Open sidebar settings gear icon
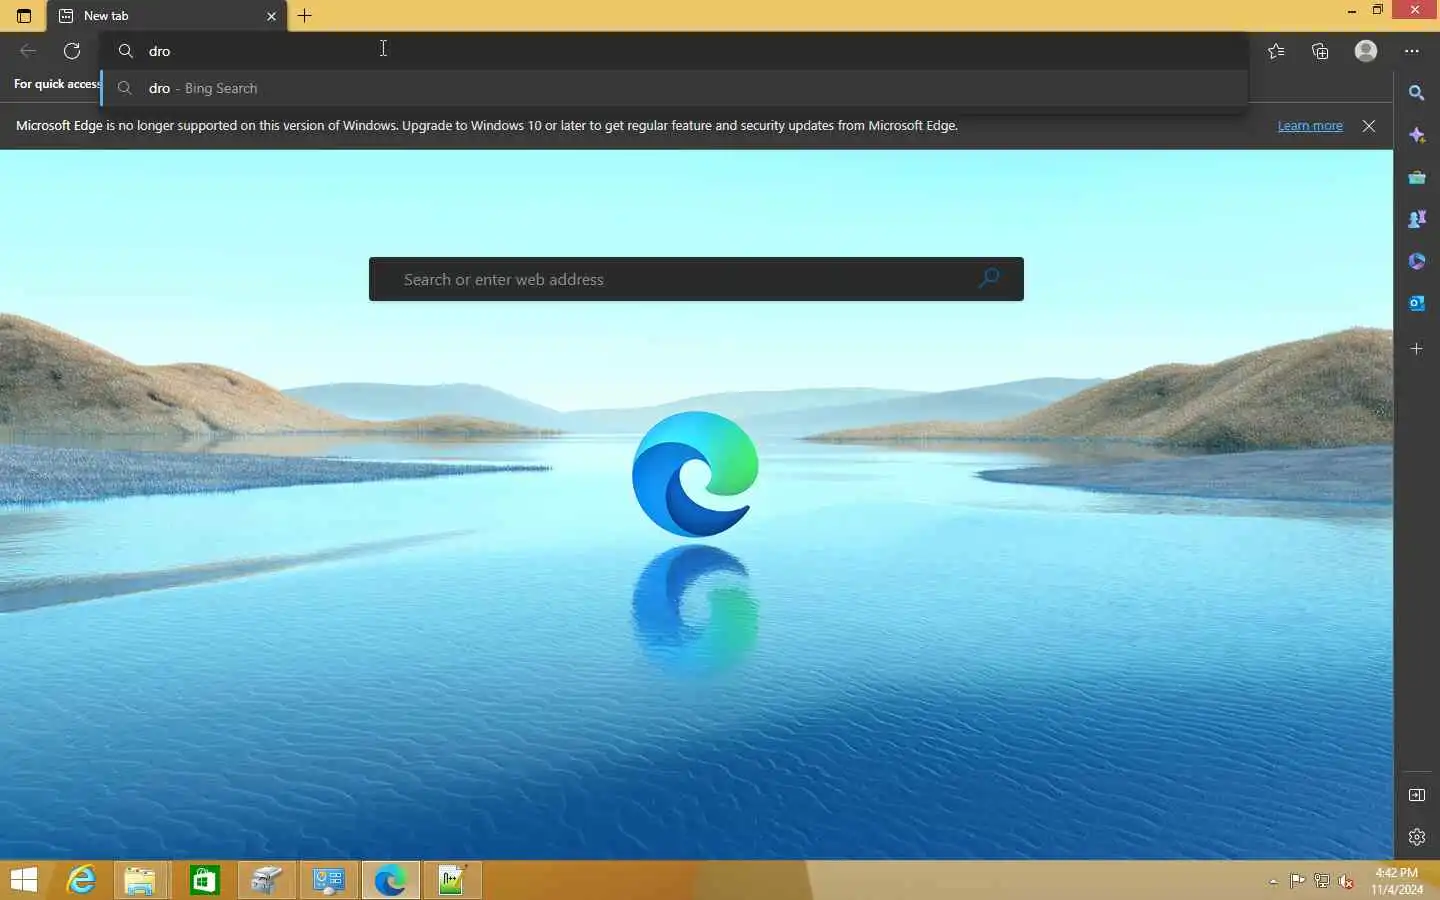The image size is (1440, 900). (x=1417, y=837)
